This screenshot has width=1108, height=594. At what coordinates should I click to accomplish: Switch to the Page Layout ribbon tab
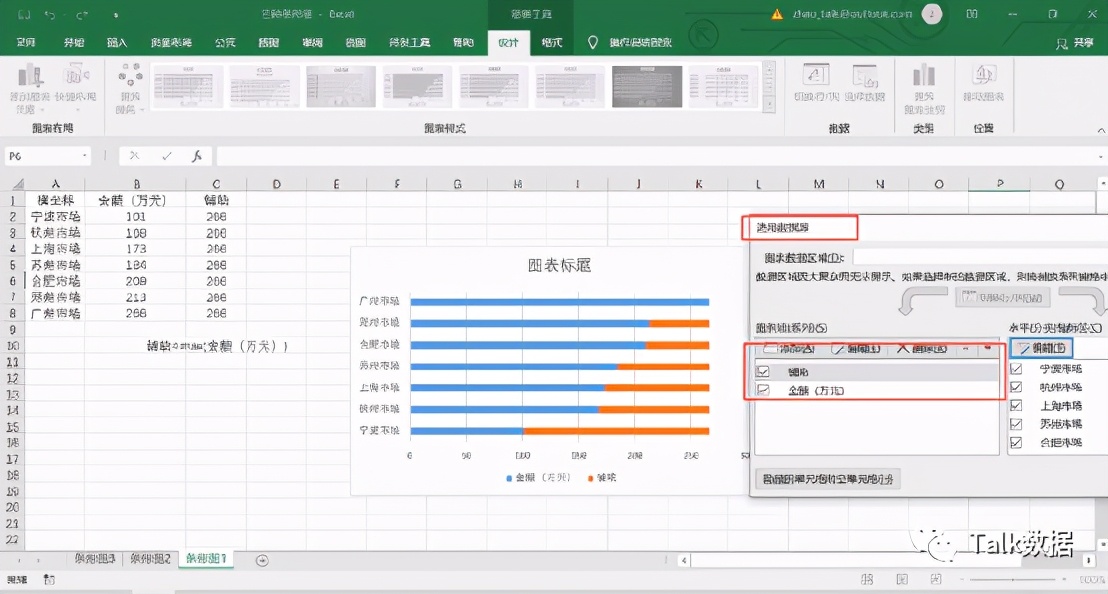[171, 42]
